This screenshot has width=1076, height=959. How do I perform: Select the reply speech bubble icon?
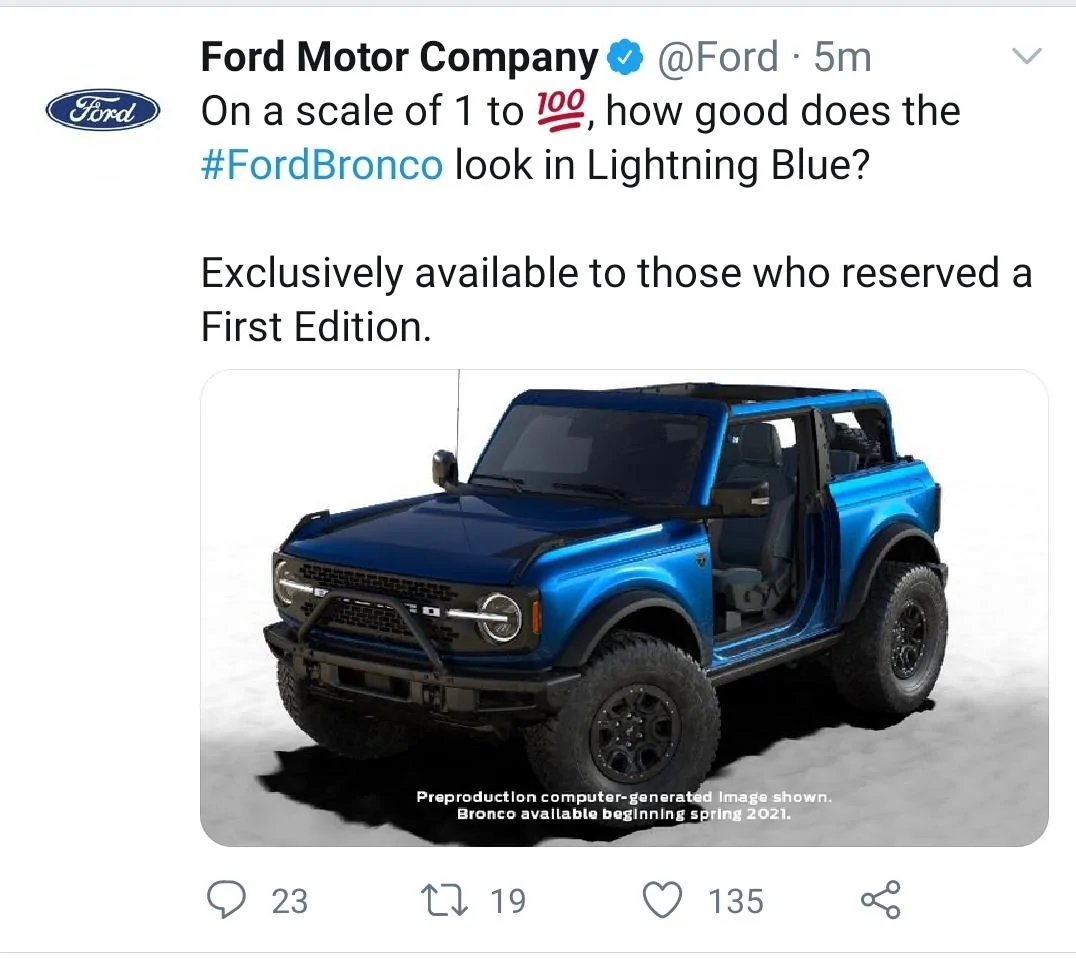(x=229, y=901)
